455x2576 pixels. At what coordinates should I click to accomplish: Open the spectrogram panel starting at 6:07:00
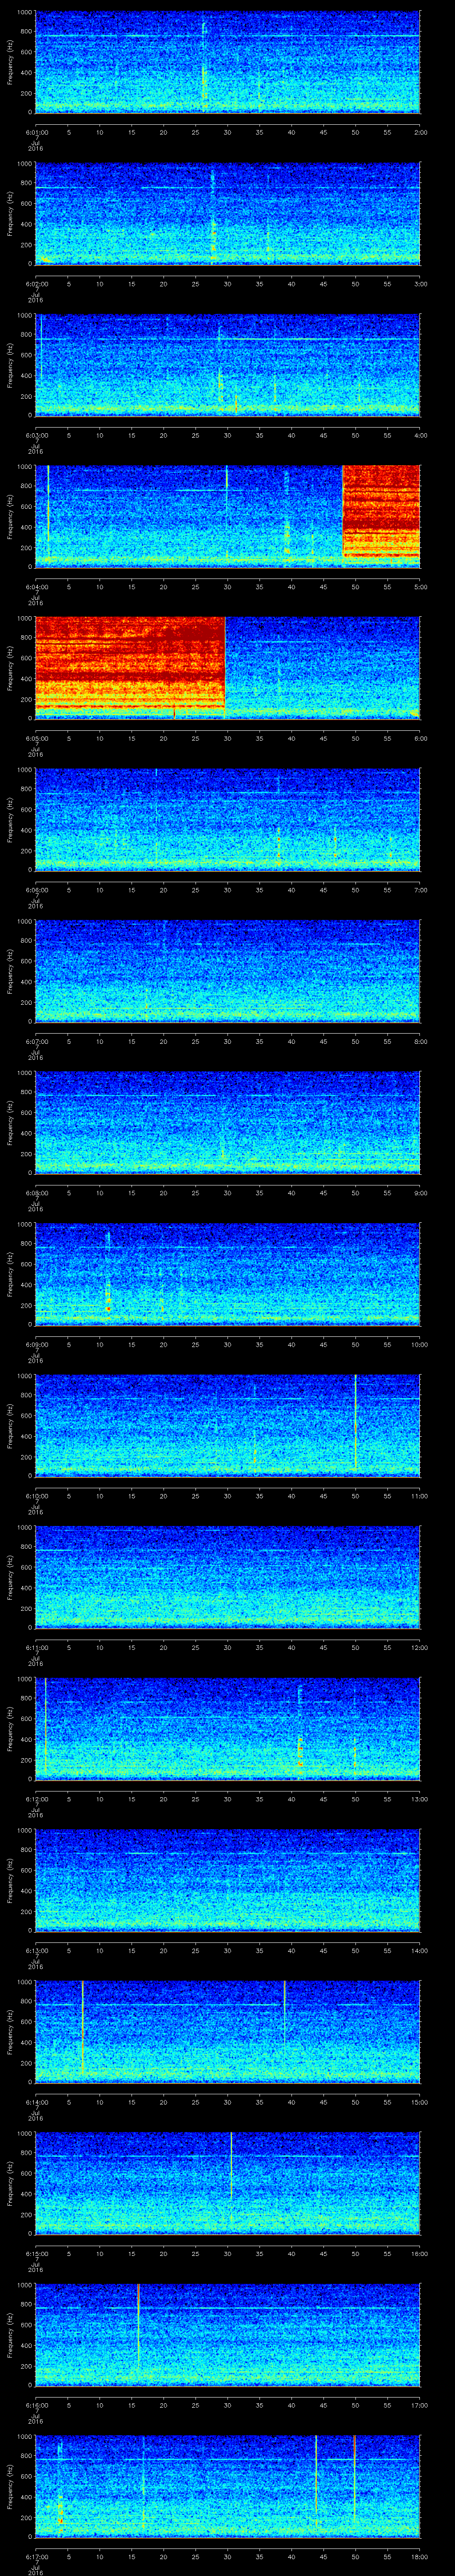pyautogui.click(x=227, y=971)
